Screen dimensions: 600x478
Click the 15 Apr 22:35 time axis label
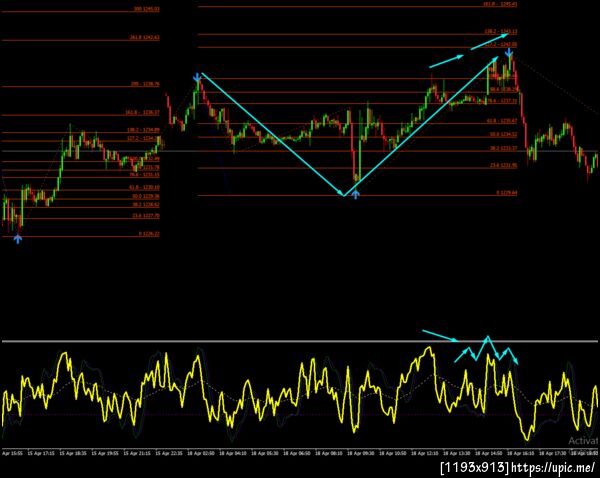pos(171,453)
